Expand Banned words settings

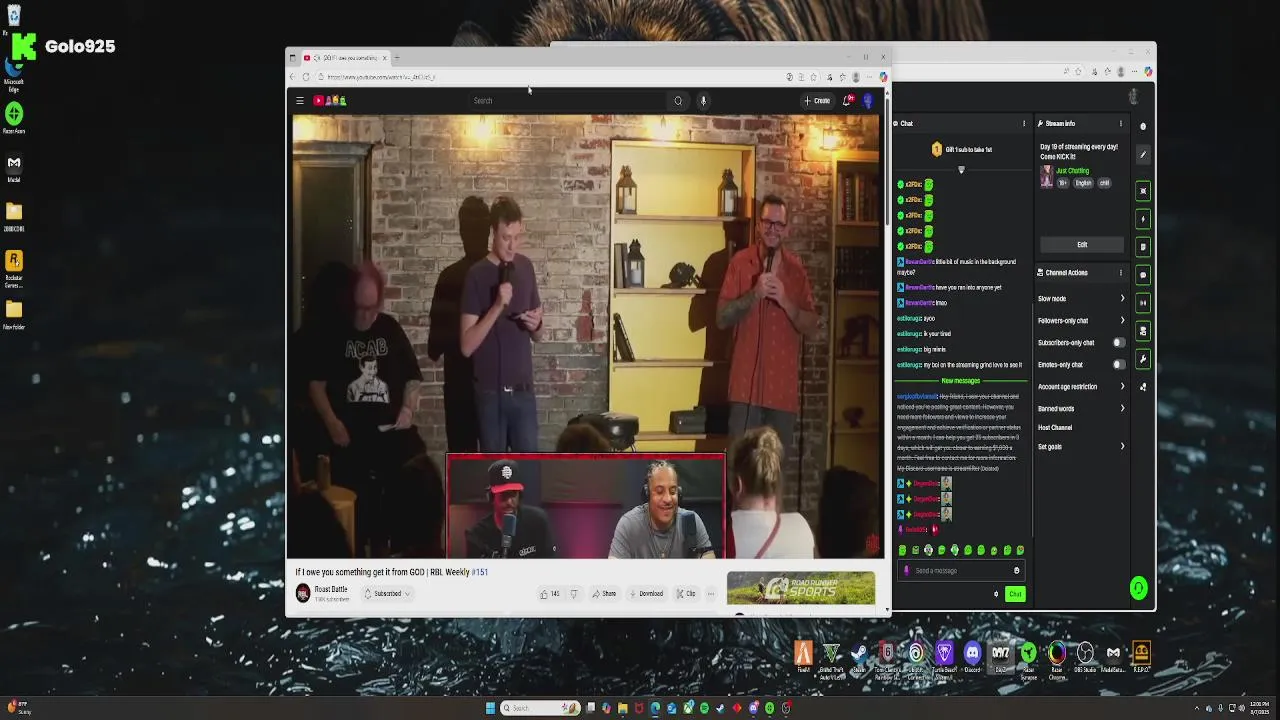pyautogui.click(x=1082, y=409)
